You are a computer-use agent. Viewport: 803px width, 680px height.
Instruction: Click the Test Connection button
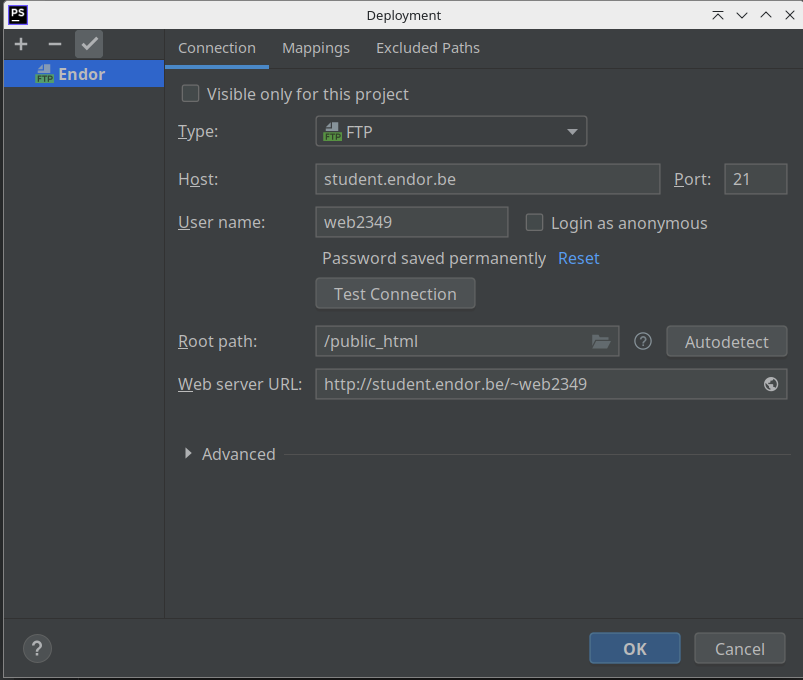coord(395,294)
